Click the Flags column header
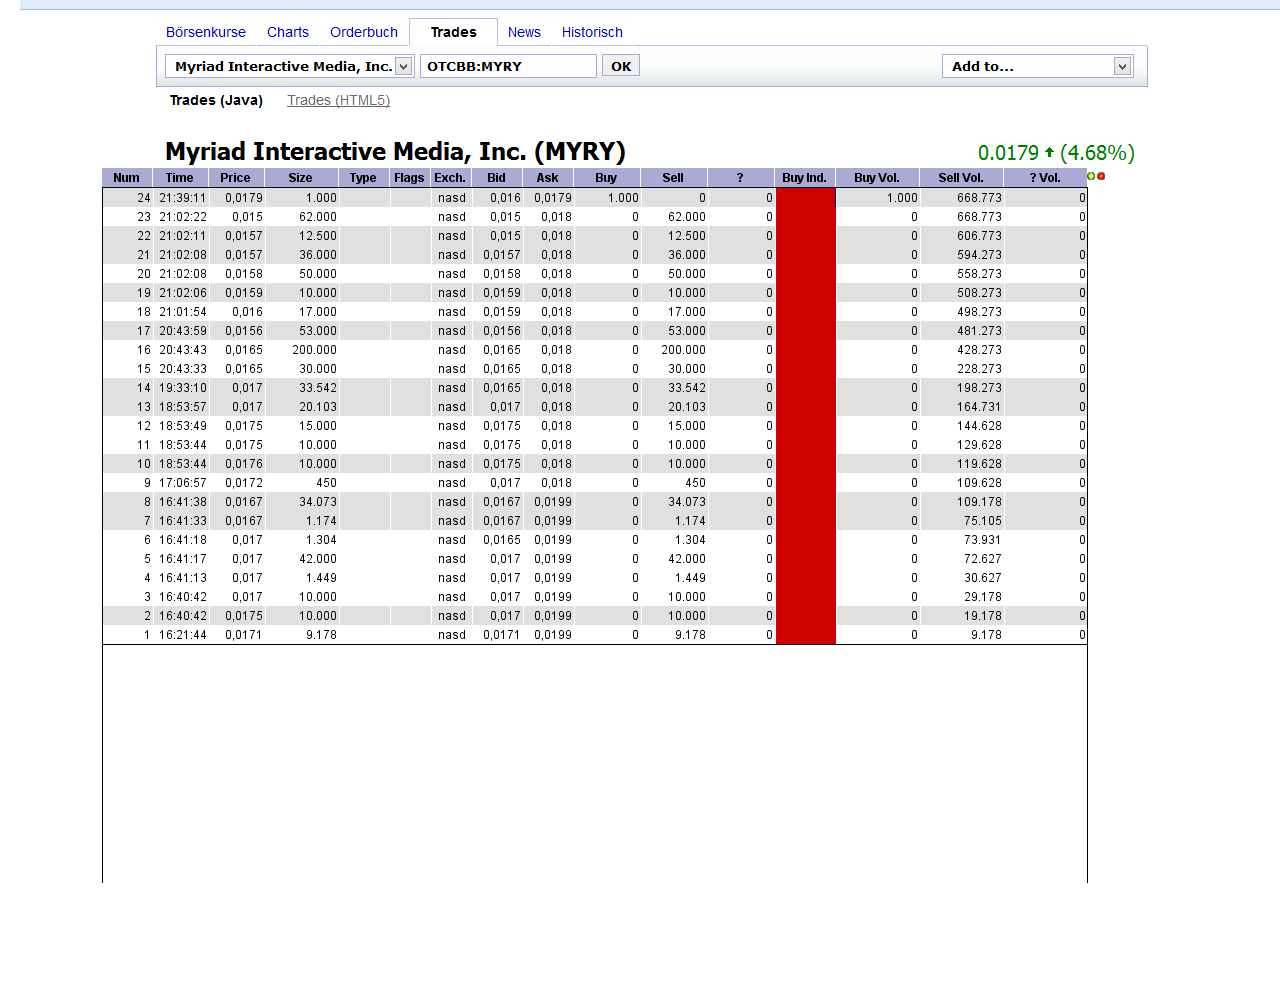The width and height of the screenshot is (1280, 984). click(409, 178)
